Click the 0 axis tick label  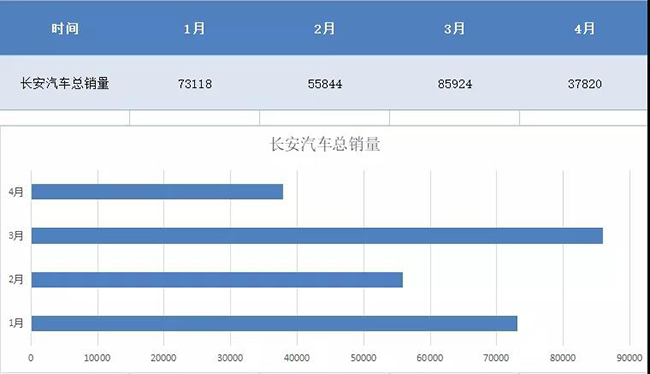tap(31, 357)
